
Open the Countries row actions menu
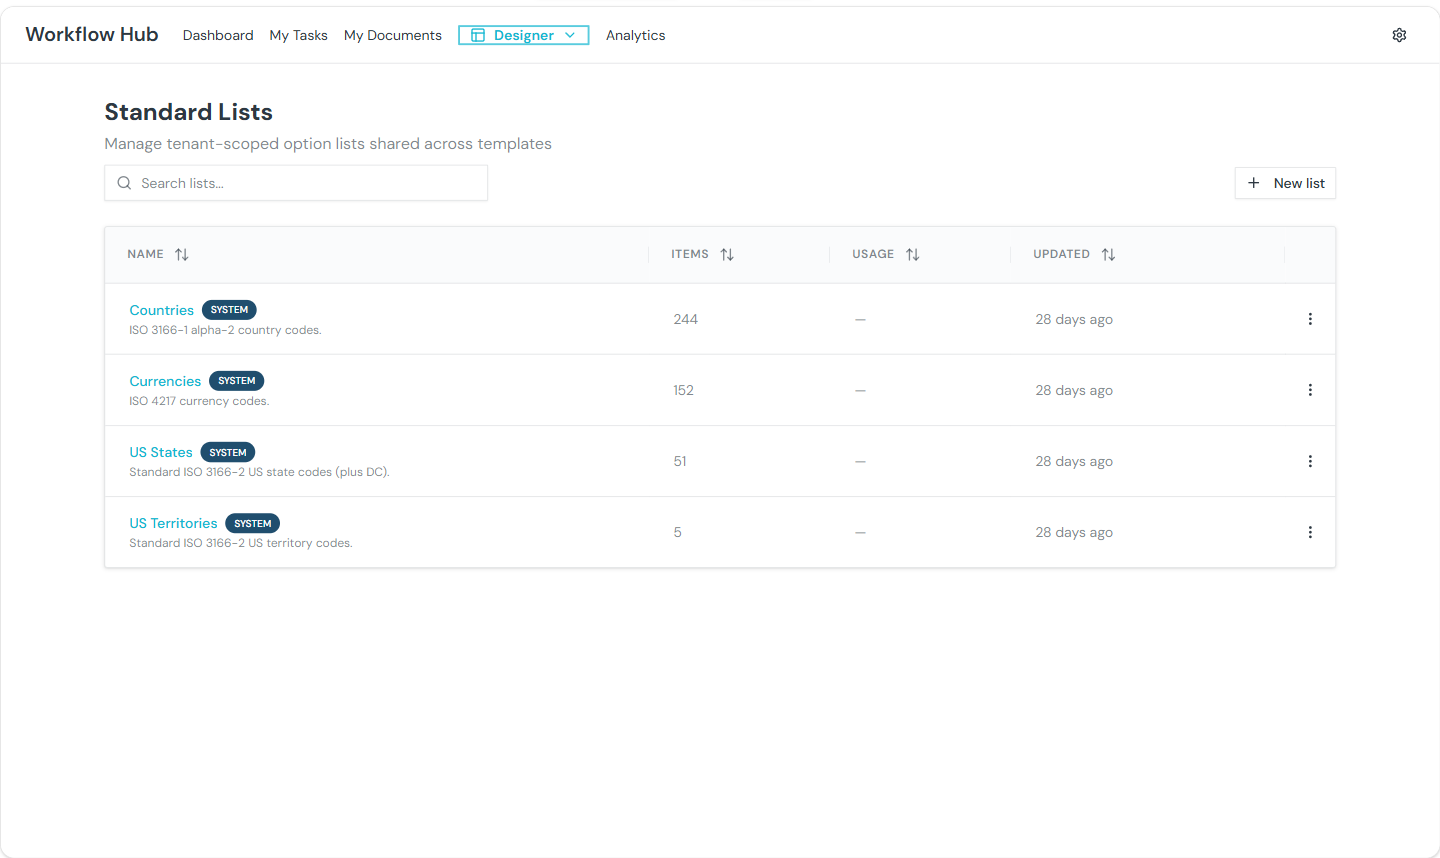point(1310,319)
